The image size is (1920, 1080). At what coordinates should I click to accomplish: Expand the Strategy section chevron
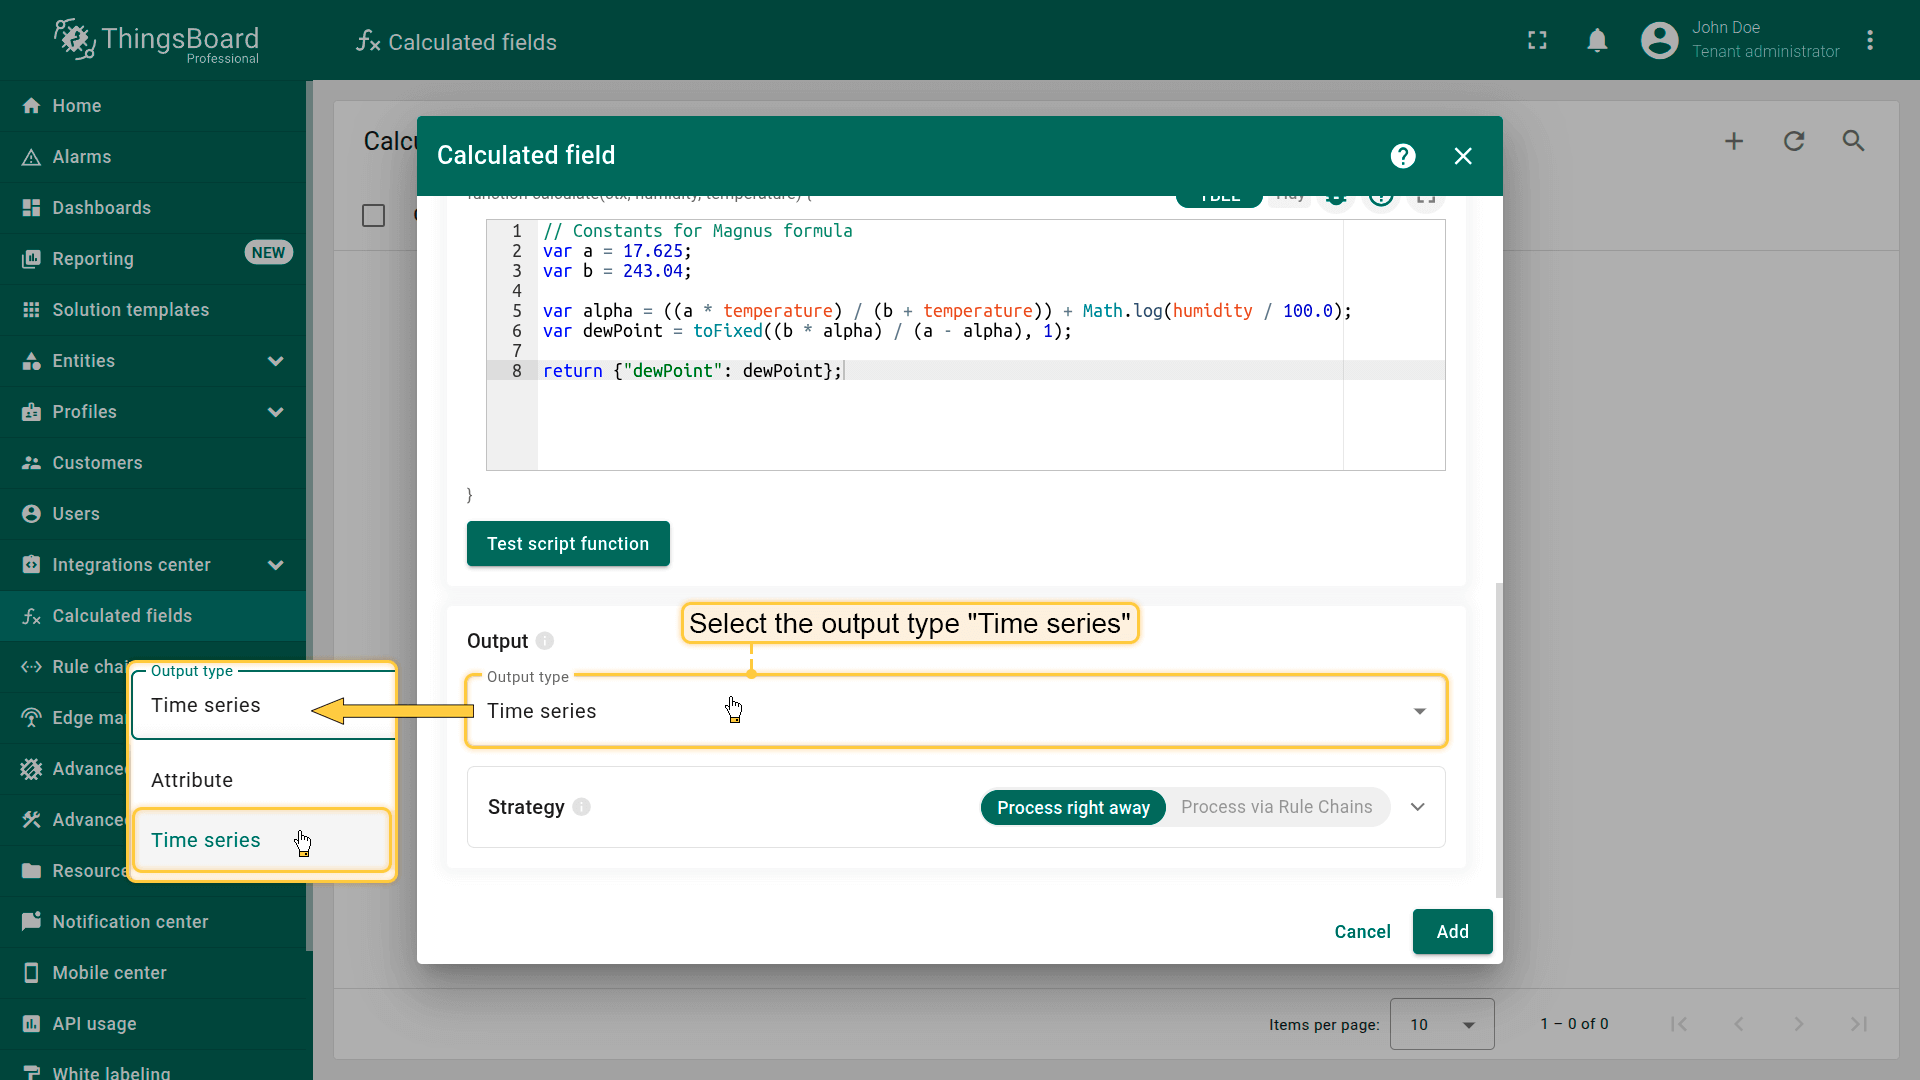[1417, 807]
